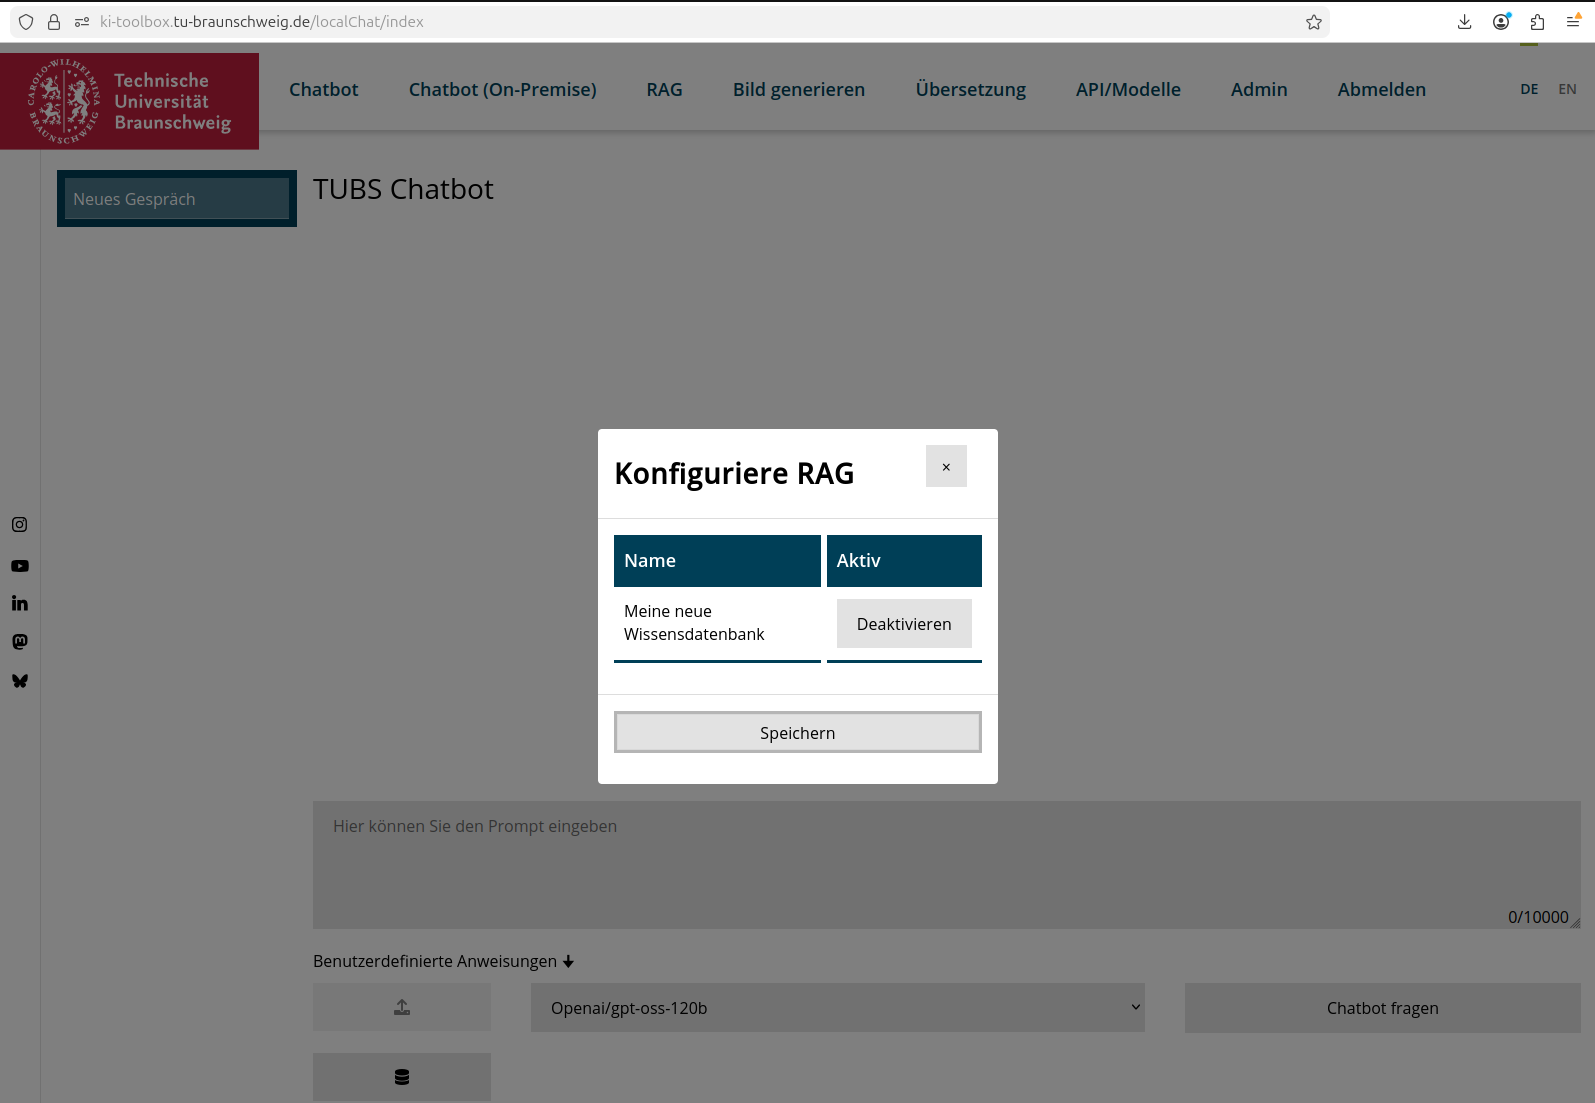Bookmark page with the star icon

(1314, 22)
